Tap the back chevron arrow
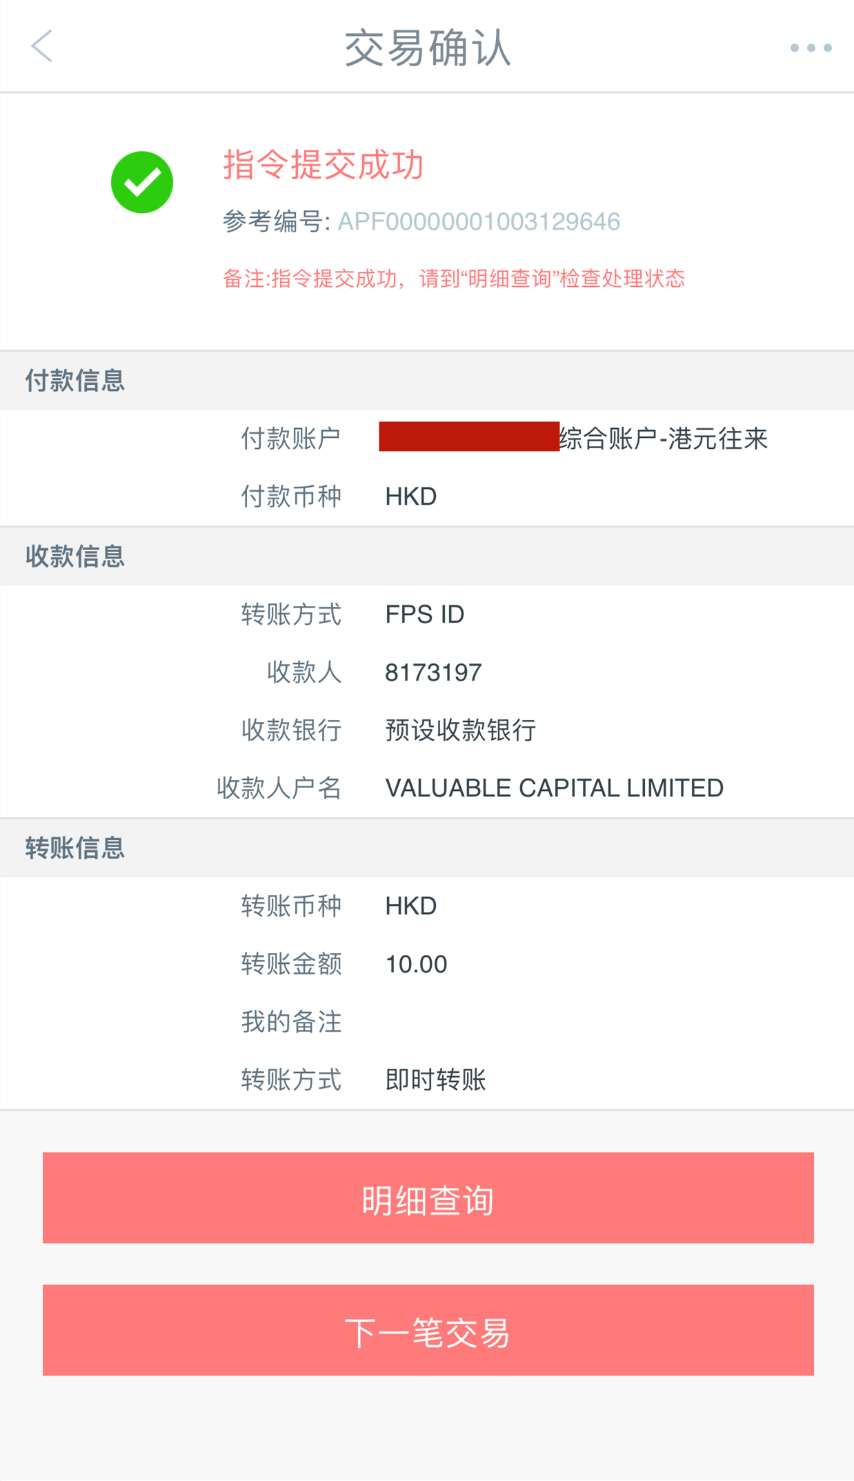Screen dimensions: 854x1481 (40, 46)
